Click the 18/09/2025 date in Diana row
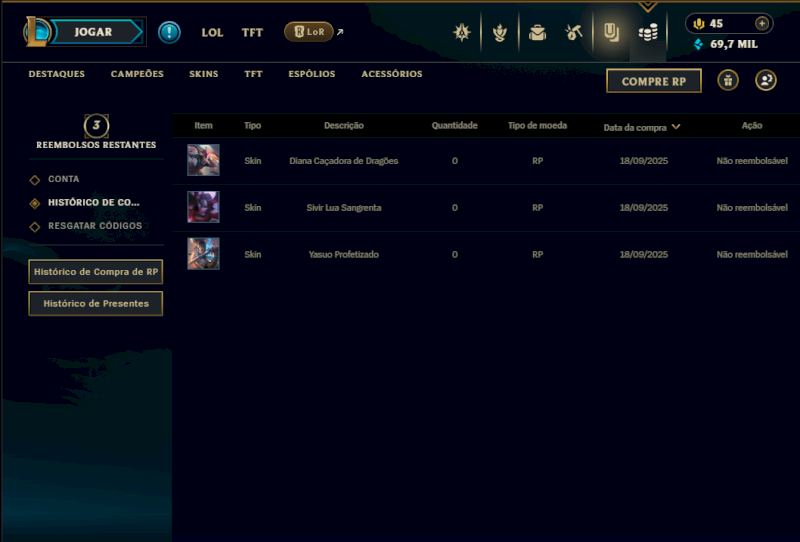The image size is (800, 542). pos(644,161)
